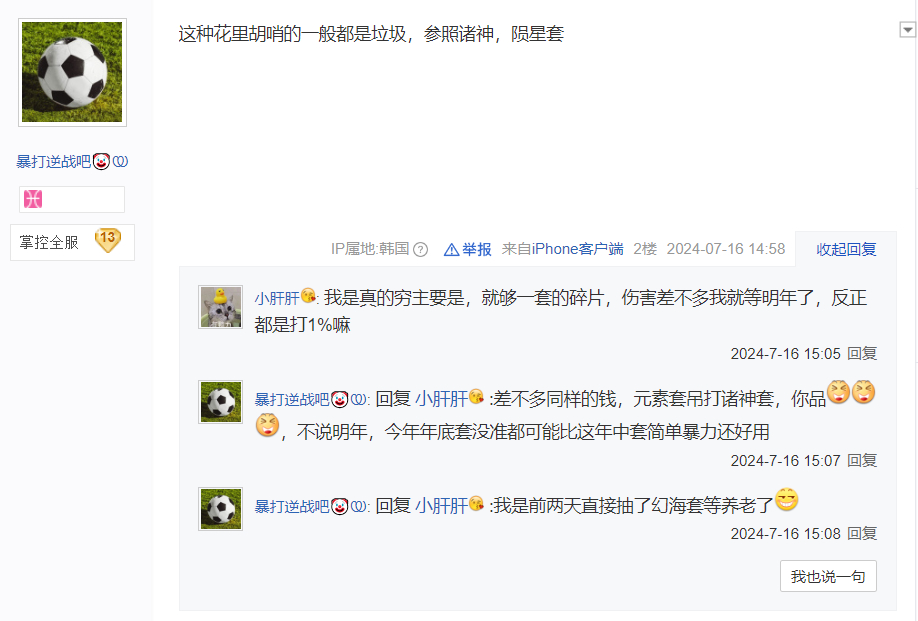918x621 pixels.
Task: Click 小肝肝's cat avatar thumbnail
Action: point(220,307)
